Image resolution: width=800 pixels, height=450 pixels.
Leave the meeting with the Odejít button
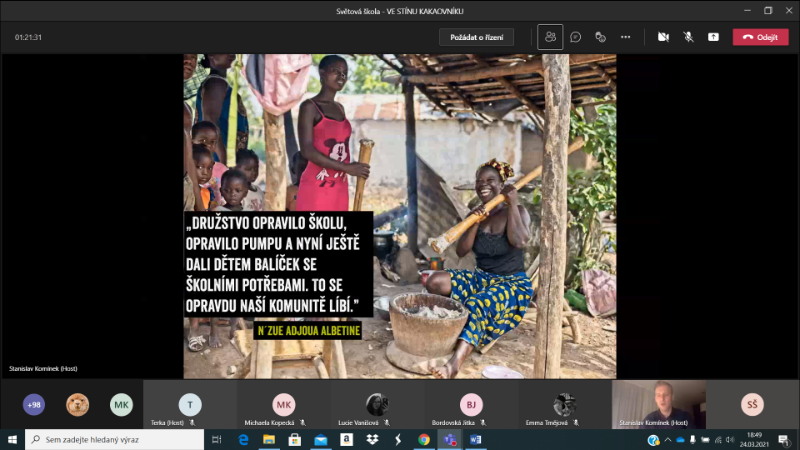[x=760, y=37]
